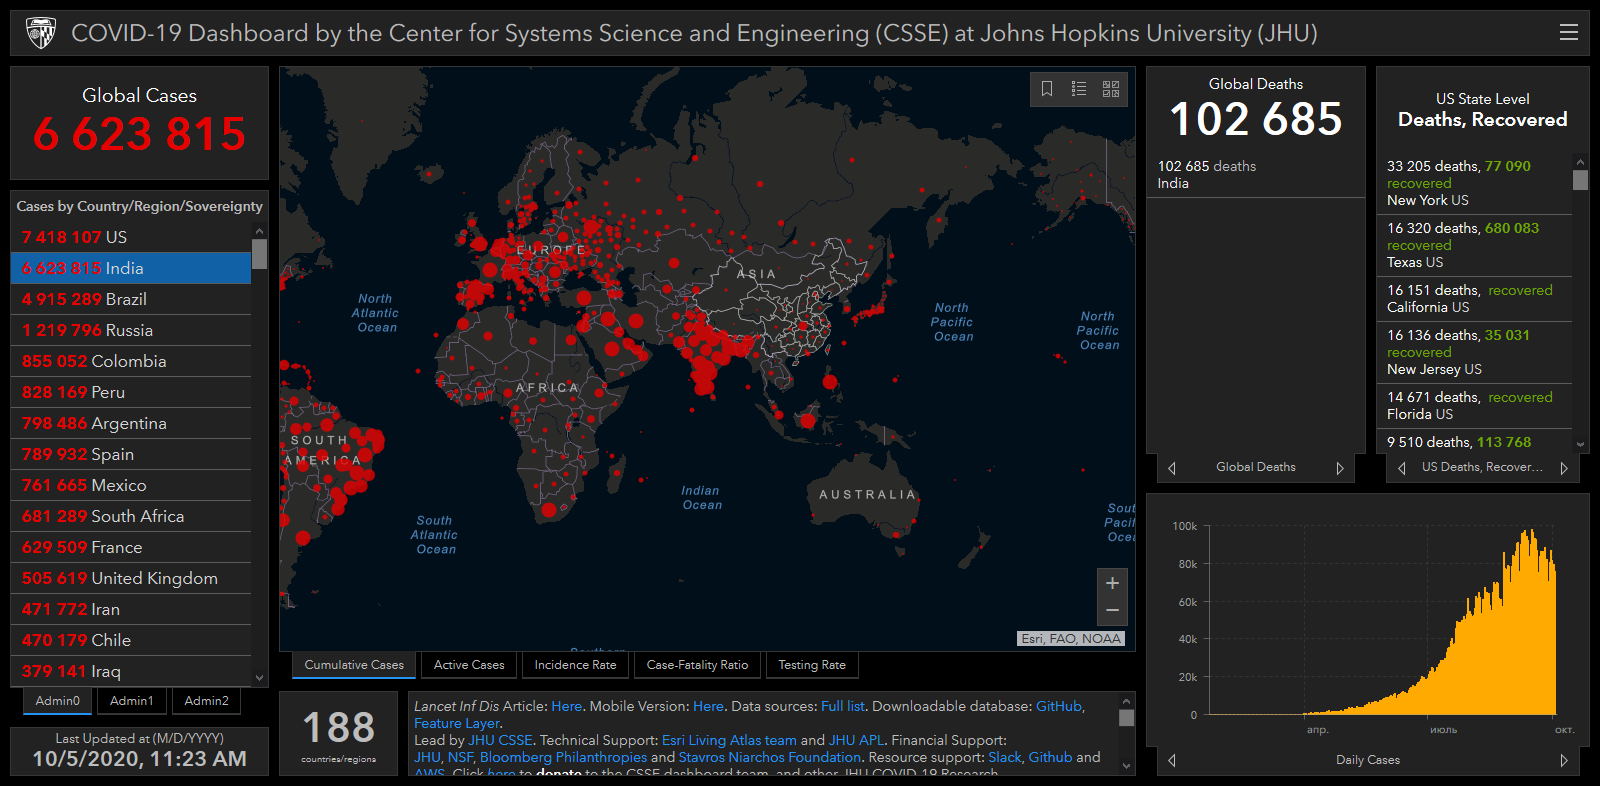The image size is (1600, 786).
Task: Select South Africa in the country list
Action: (131, 516)
